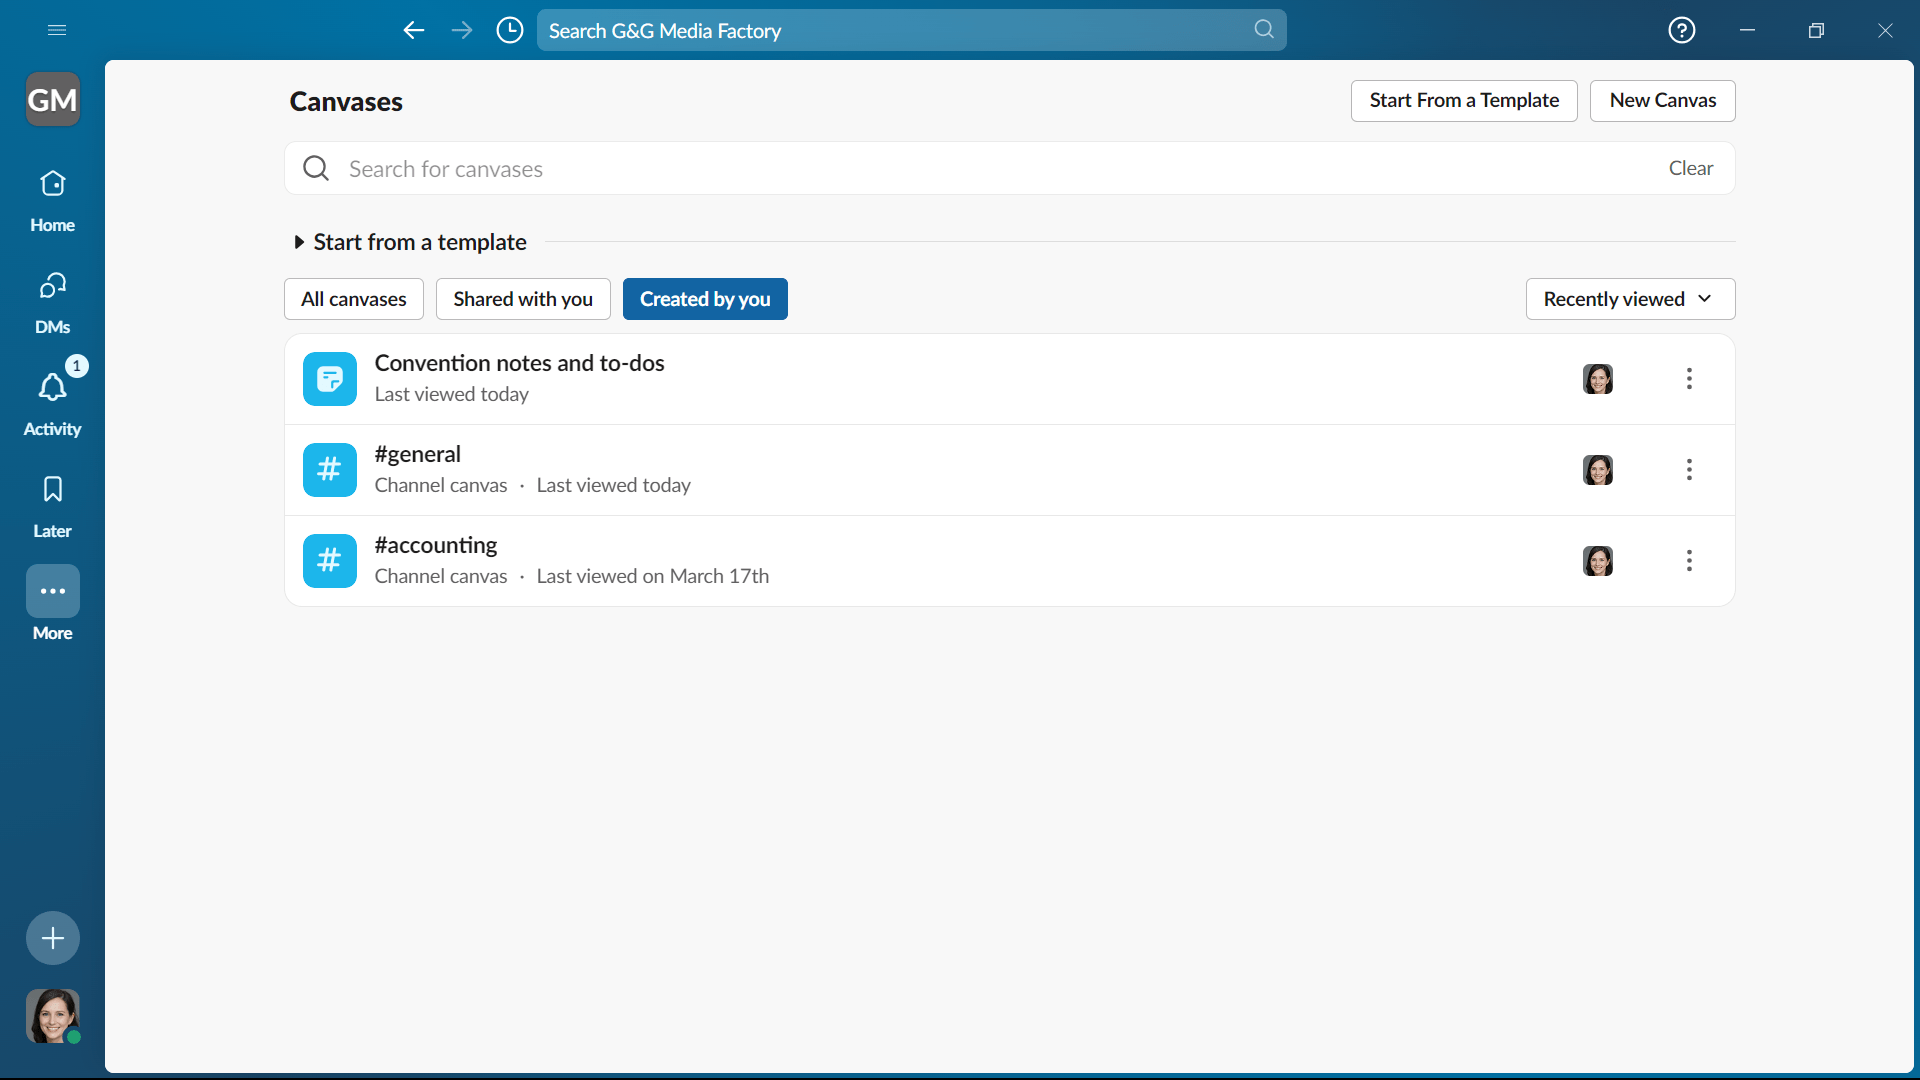Open search history from the top bar
The width and height of the screenshot is (1920, 1080).
tap(509, 30)
